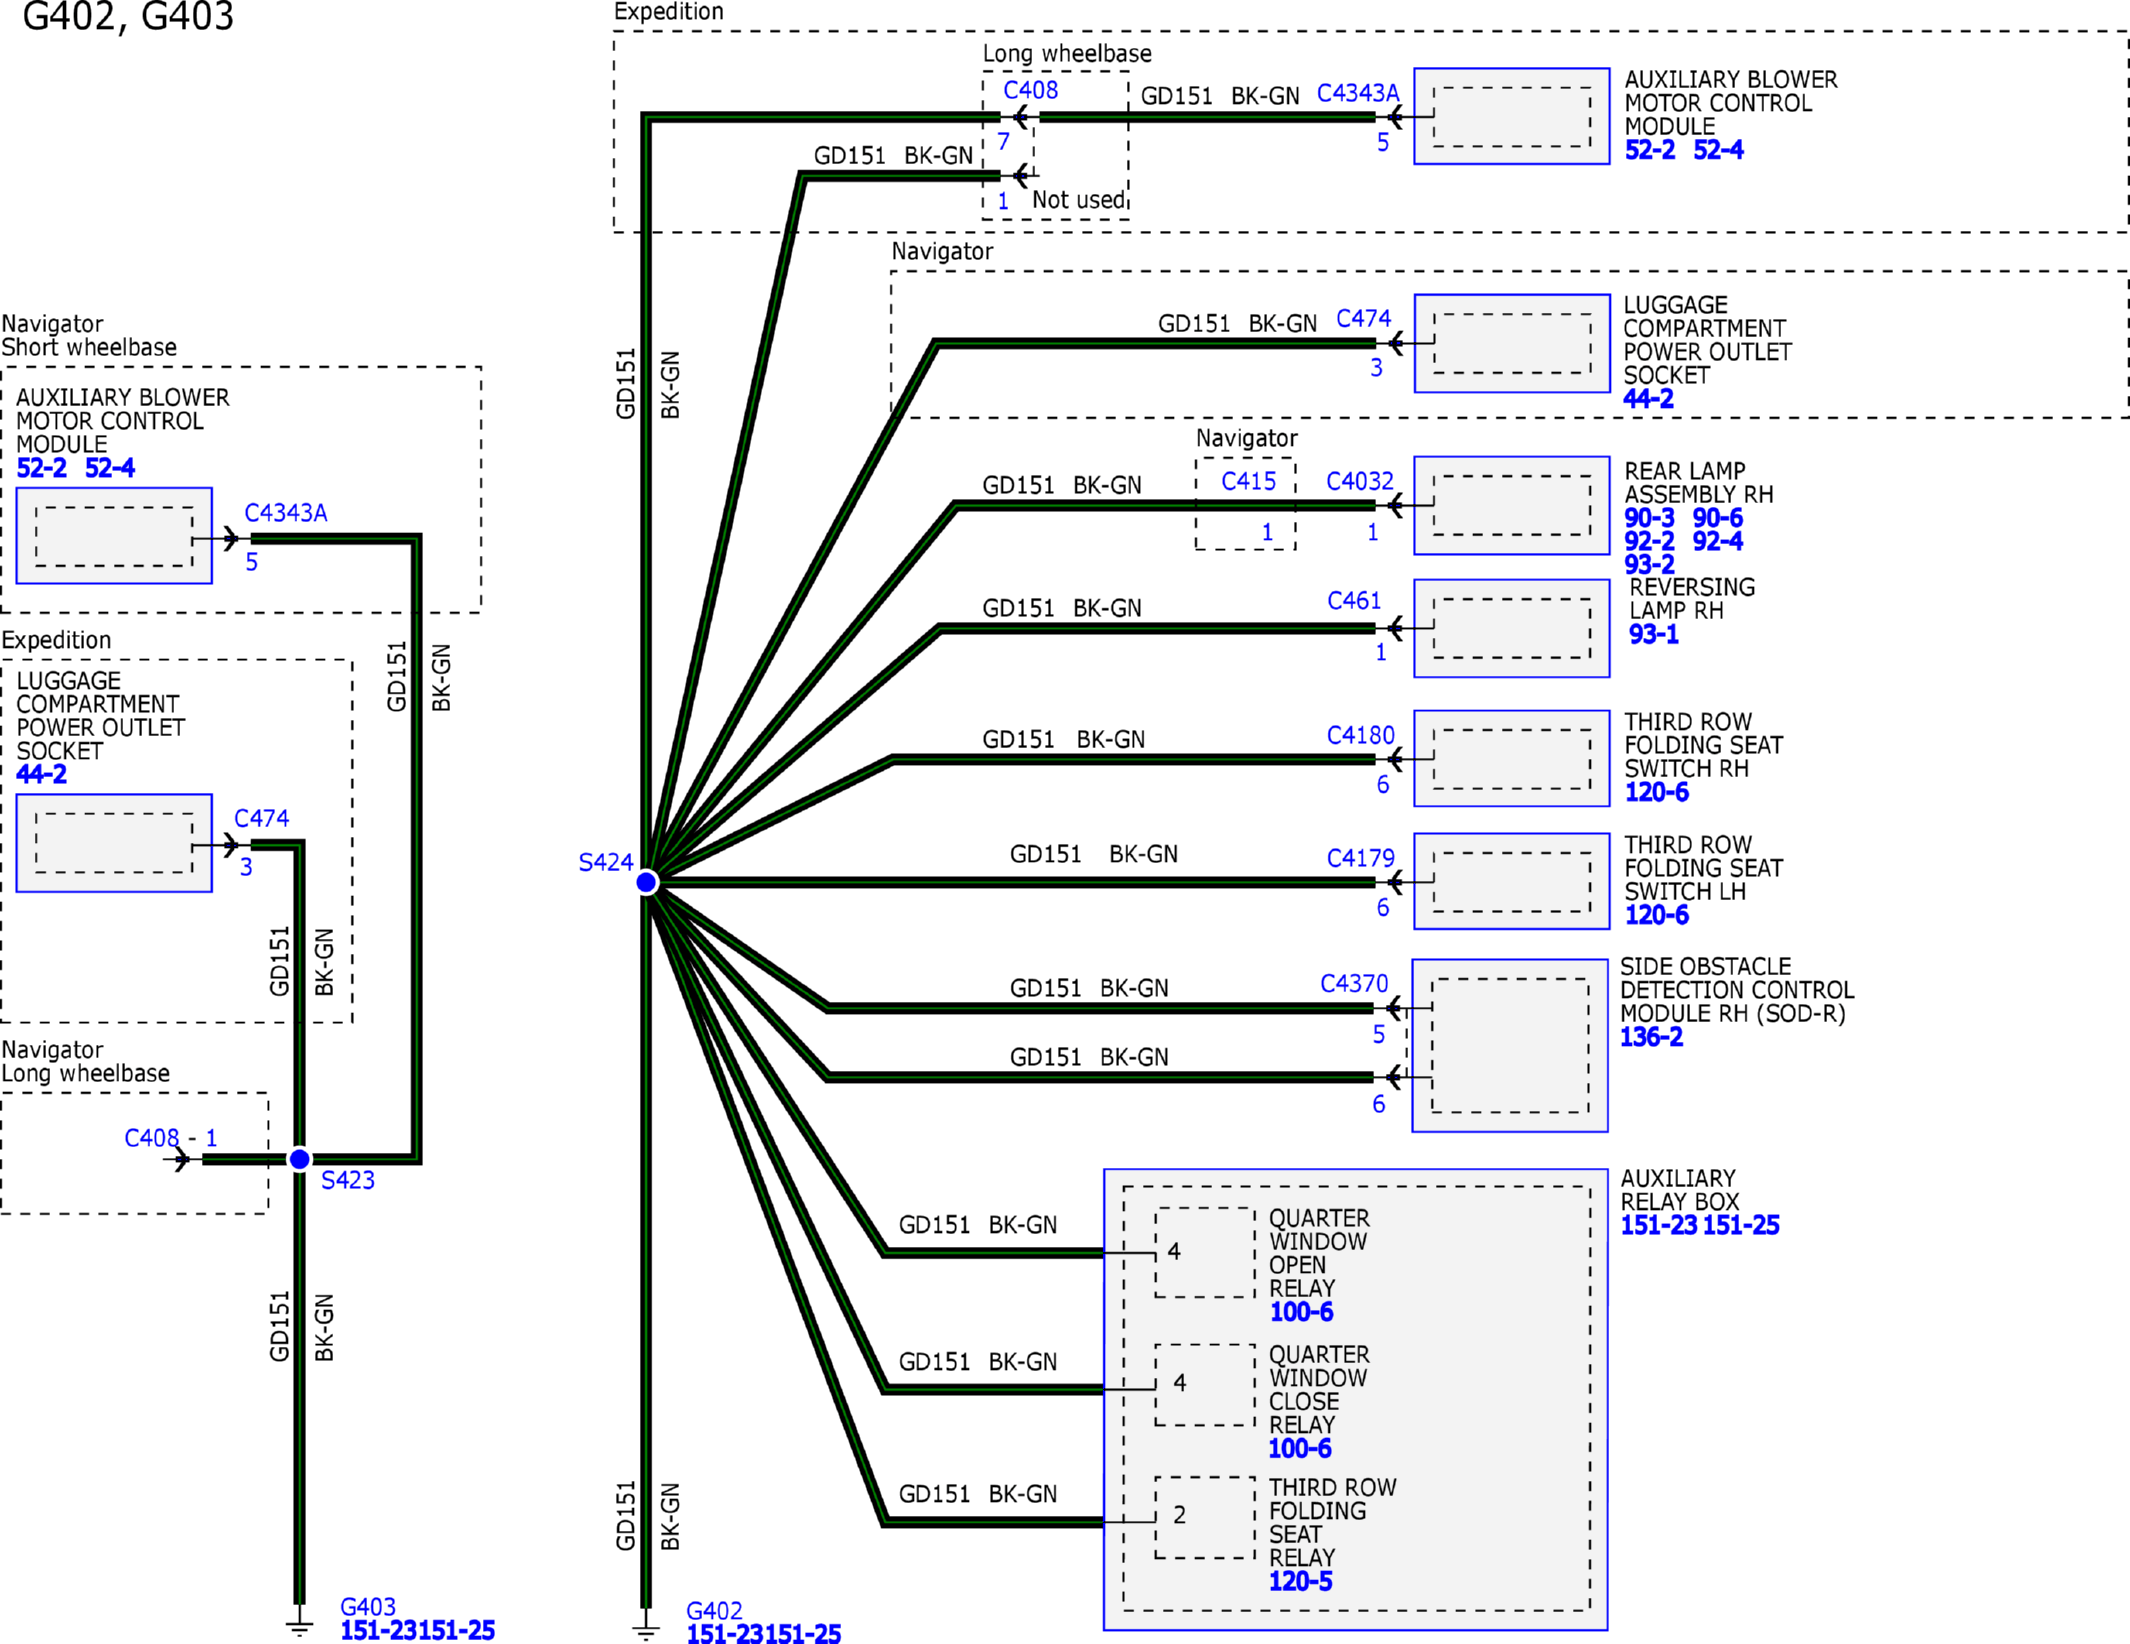Viewport: 2130px width, 1644px height.
Task: Click the 'SIDE OBSTACLE DETECTION CONTROL MODULE RH' label
Action: tap(1737, 990)
